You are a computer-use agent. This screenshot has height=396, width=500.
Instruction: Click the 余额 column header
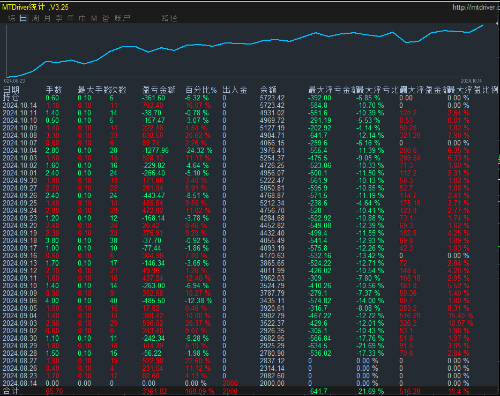268,90
